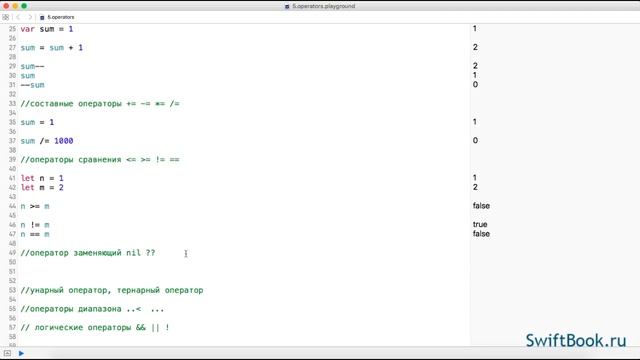
Task: Place cursor on line 'var sum = 1'
Action: pos(47,29)
